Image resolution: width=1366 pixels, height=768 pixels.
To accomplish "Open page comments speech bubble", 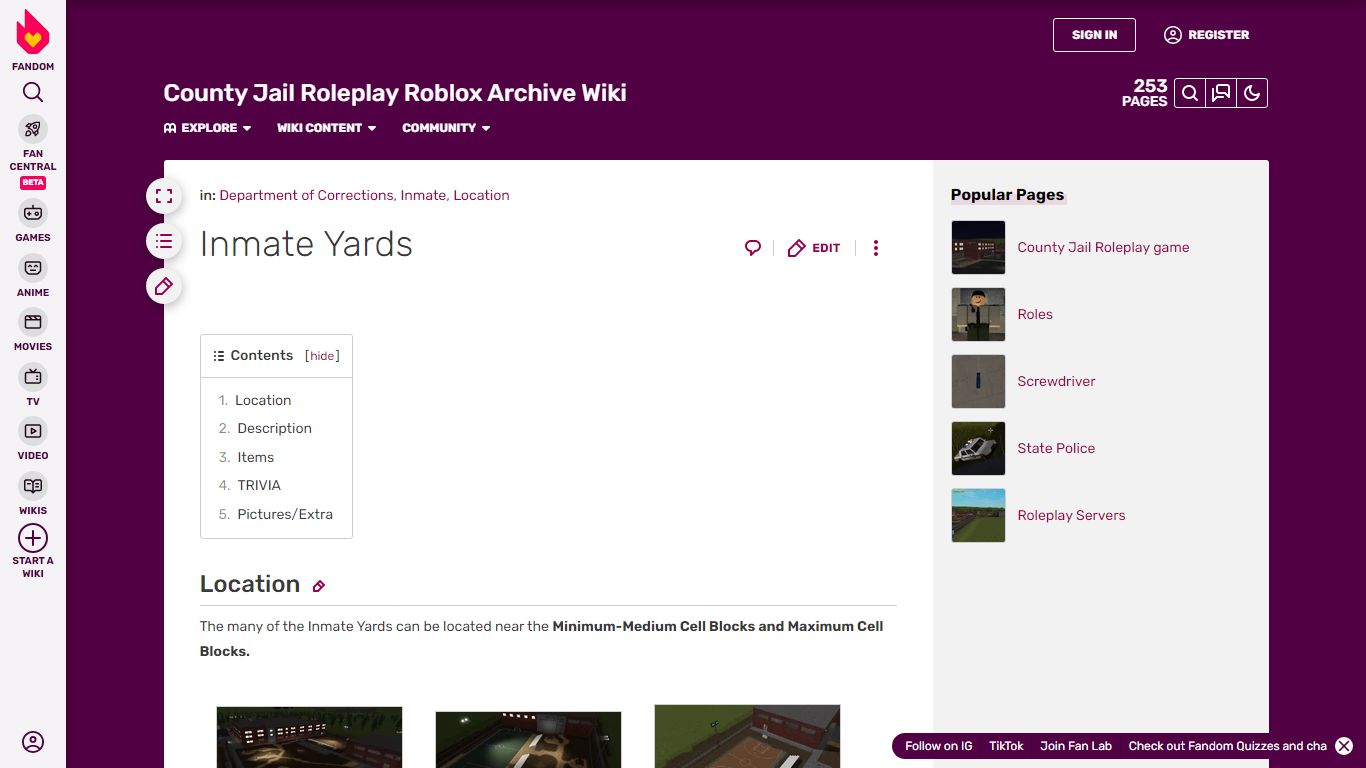I will pos(753,248).
